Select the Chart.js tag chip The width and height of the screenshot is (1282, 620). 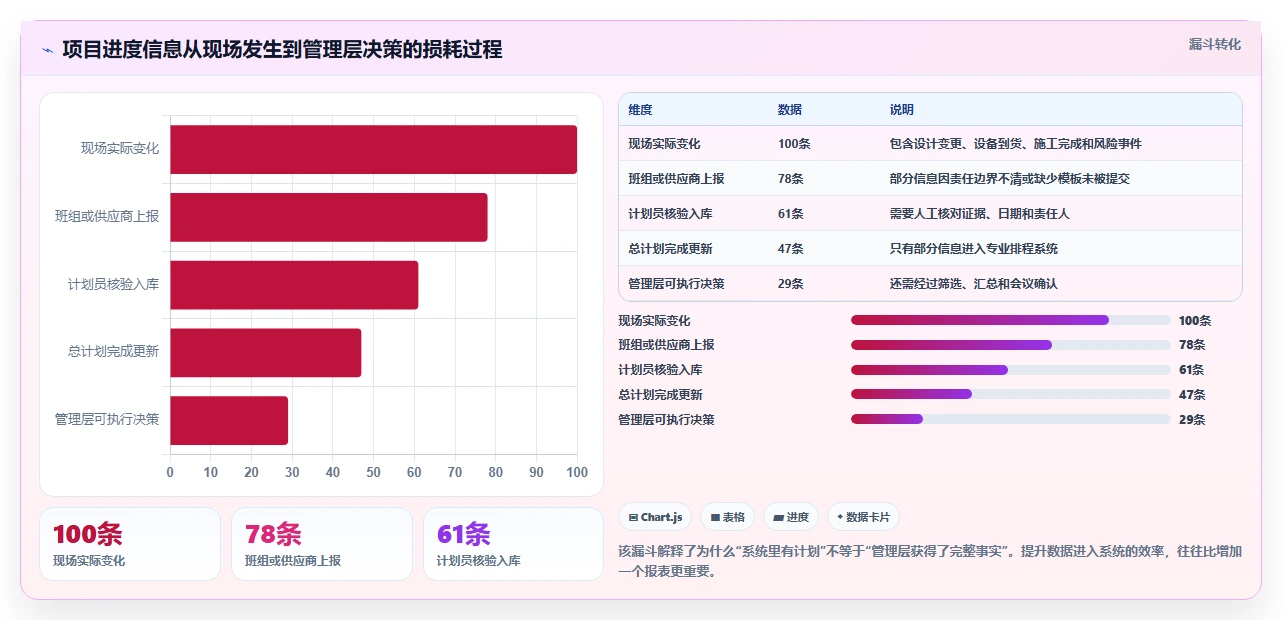tap(656, 517)
